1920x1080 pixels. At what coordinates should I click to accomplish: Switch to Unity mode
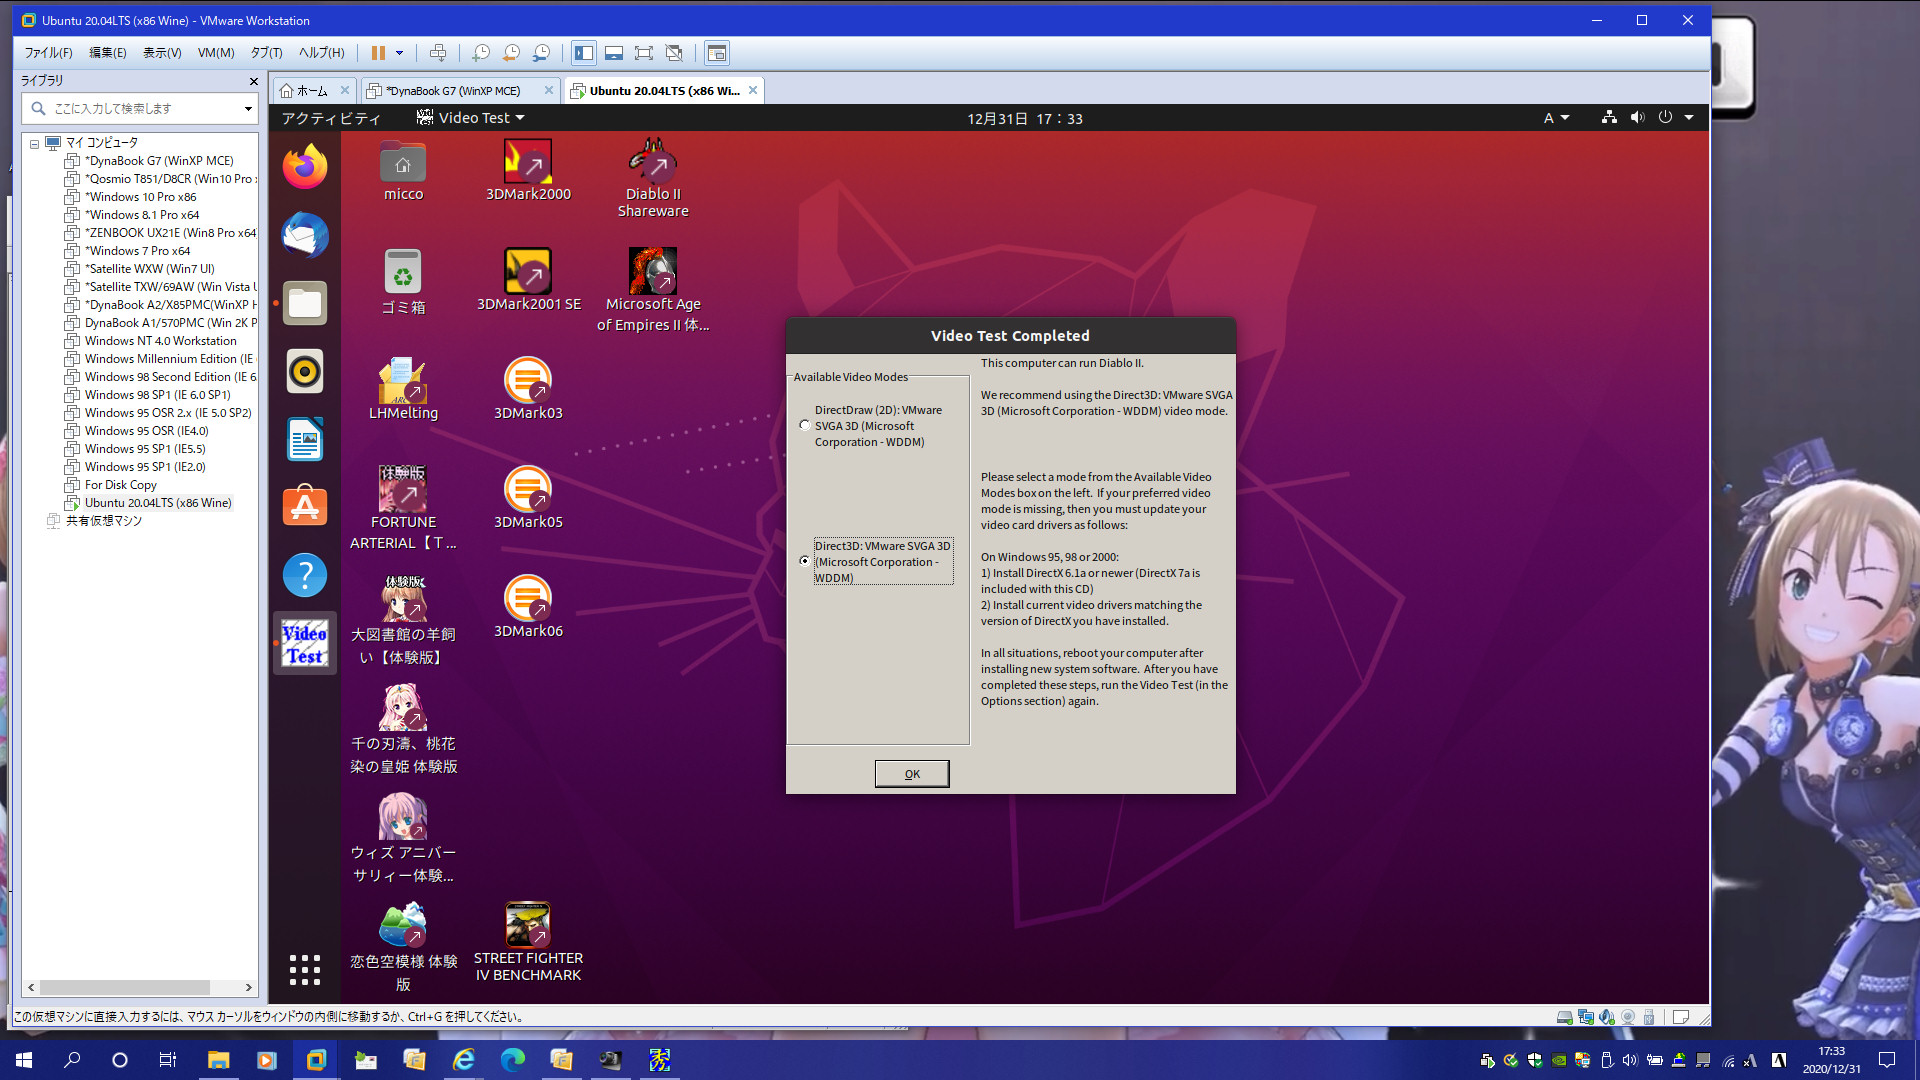(x=674, y=53)
